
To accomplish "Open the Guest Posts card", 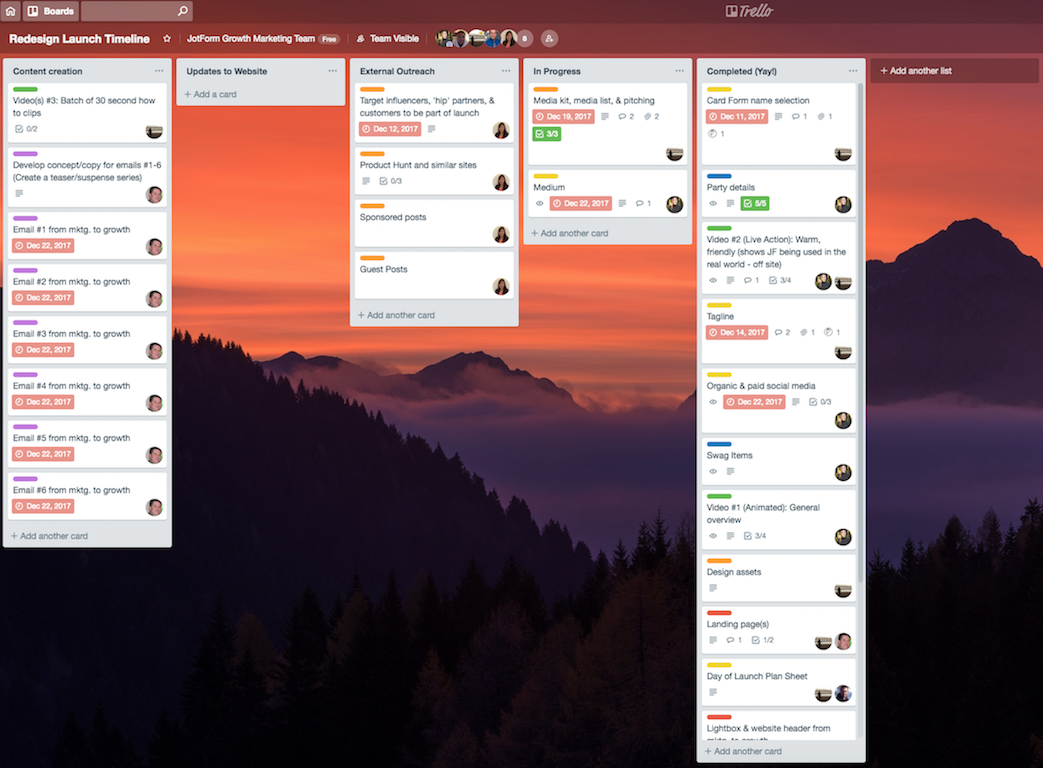I will (434, 275).
